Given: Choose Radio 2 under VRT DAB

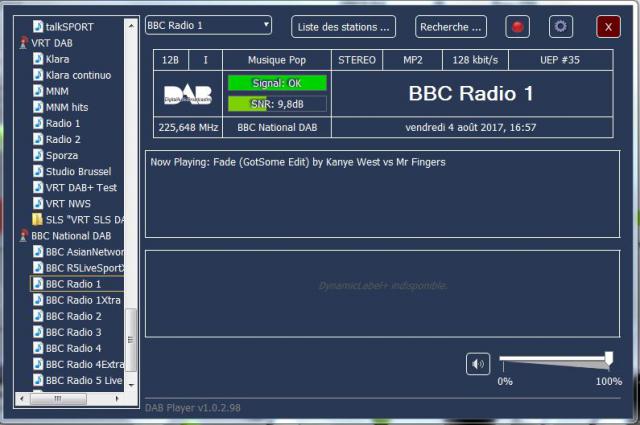Looking at the screenshot, I should click(x=63, y=139).
